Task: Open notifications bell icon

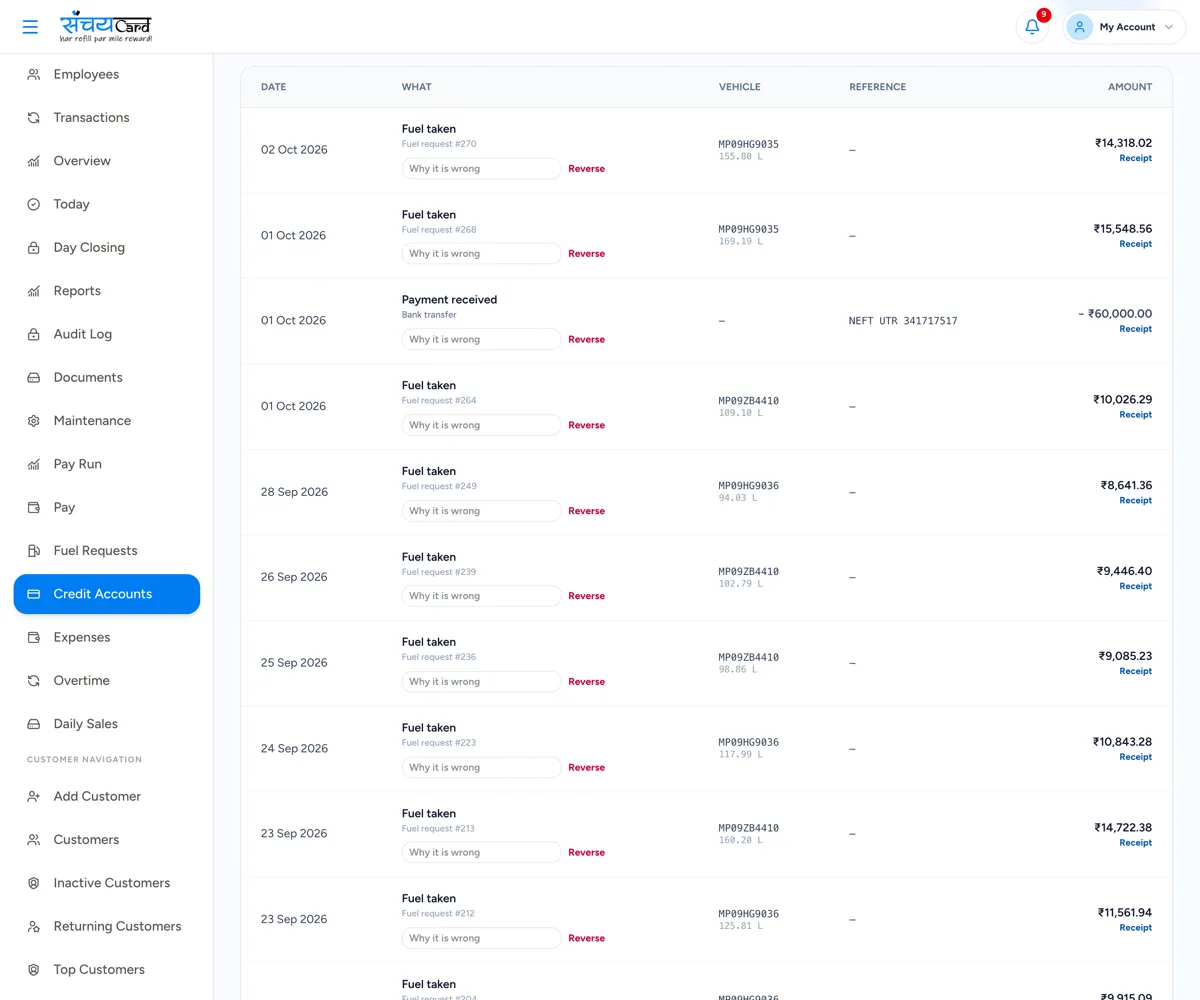Action: click(1032, 27)
